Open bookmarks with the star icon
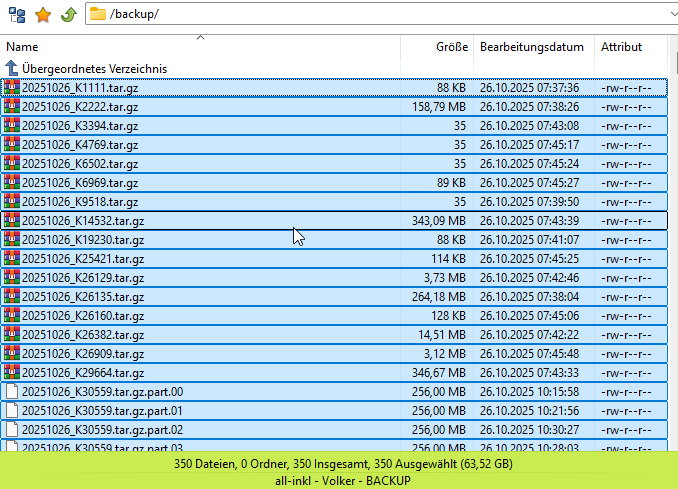Screen dimensions: 678x489 [42, 14]
